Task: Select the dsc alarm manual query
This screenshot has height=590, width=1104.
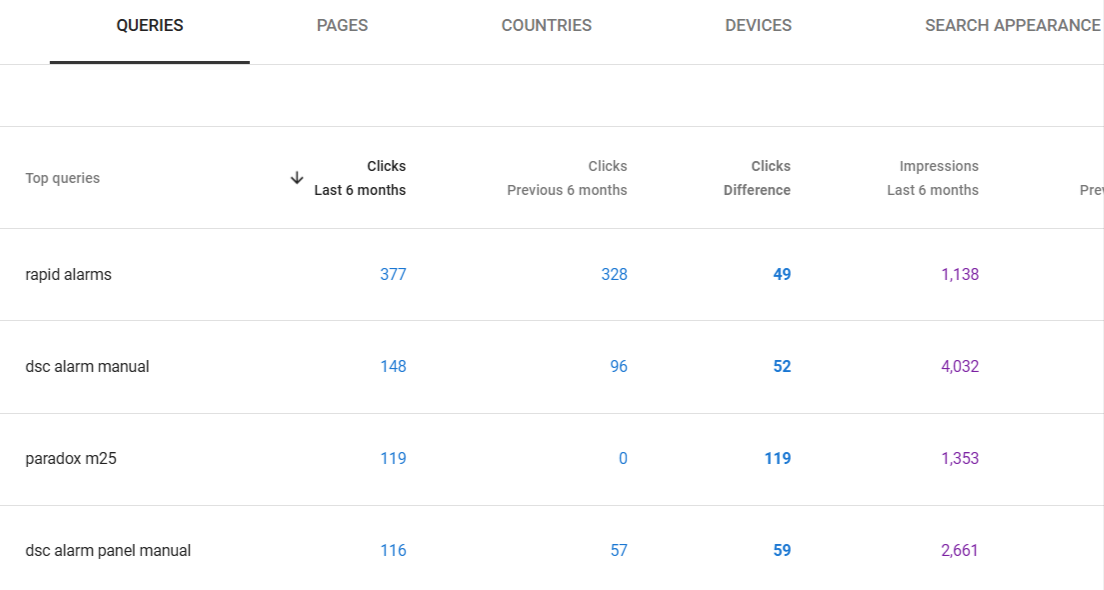Action: (x=87, y=367)
